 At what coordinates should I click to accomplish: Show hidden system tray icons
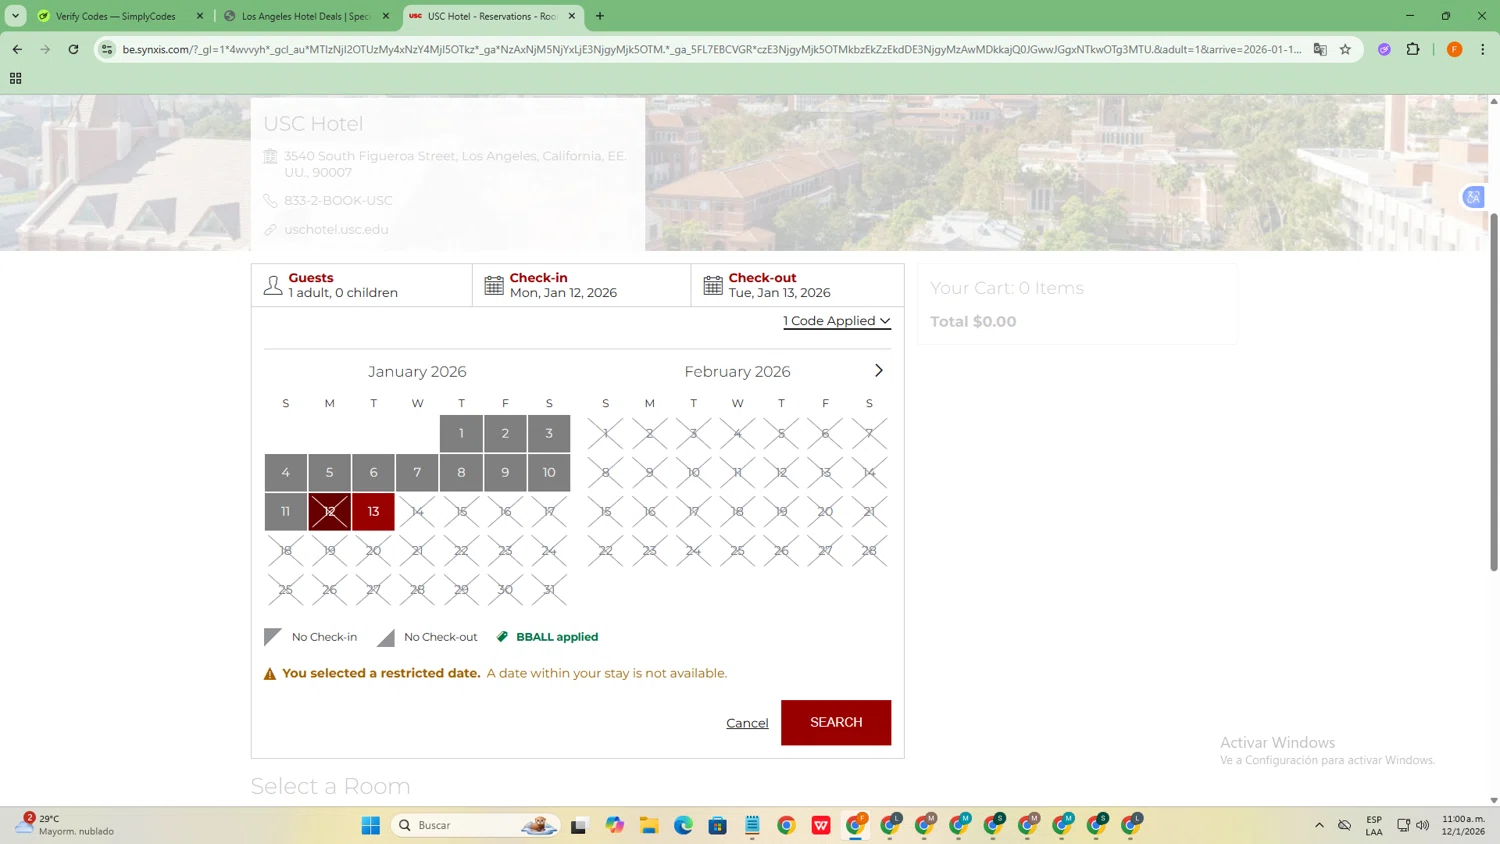(x=1319, y=825)
